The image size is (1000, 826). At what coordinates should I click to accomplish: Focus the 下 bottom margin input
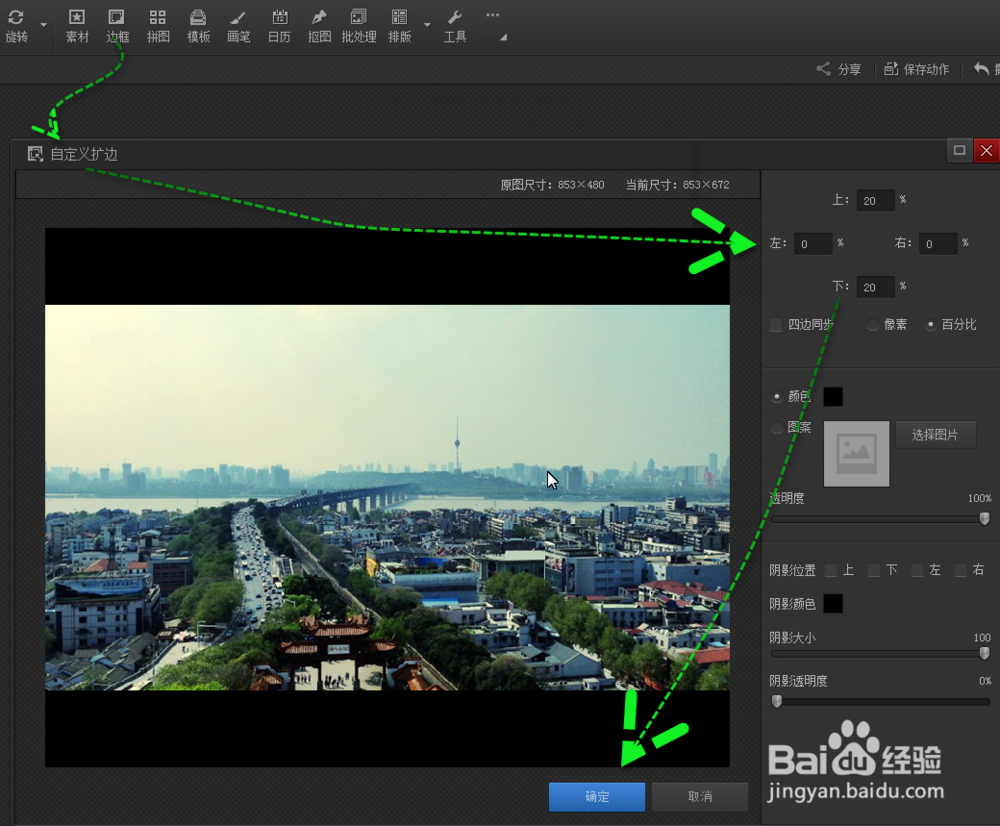coord(875,287)
